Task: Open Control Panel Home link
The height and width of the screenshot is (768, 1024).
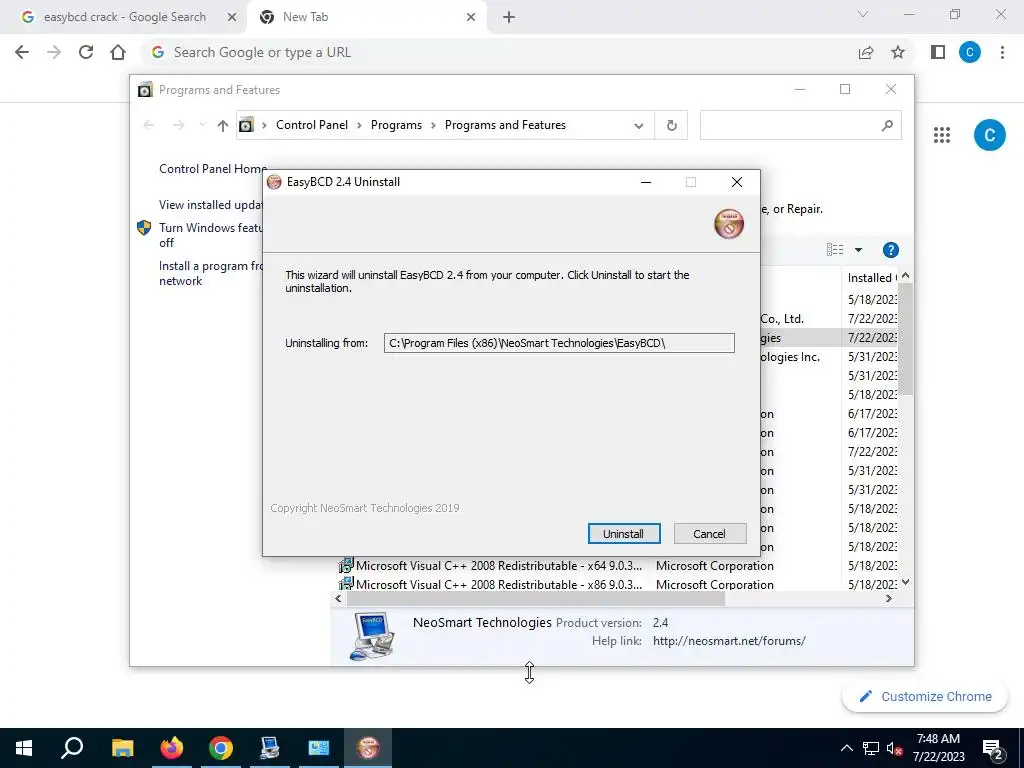Action: [212, 168]
